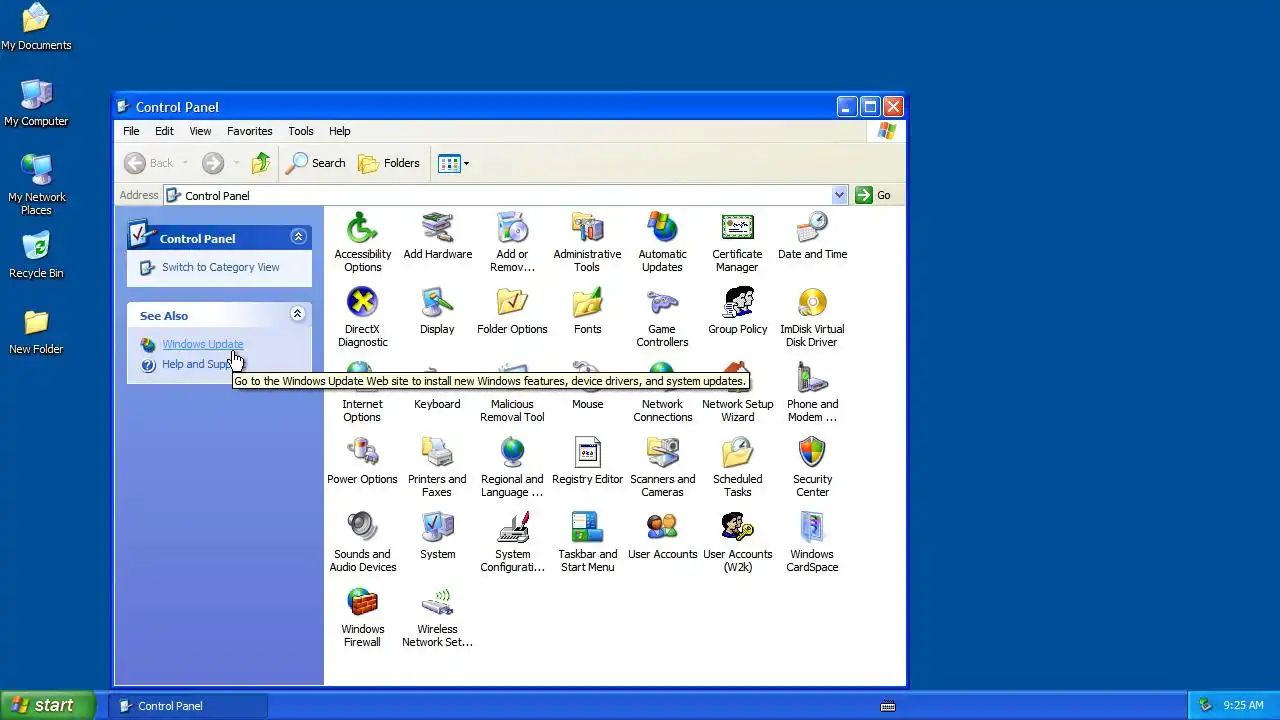Open Taskbar and Start Menu icon

pyautogui.click(x=587, y=527)
